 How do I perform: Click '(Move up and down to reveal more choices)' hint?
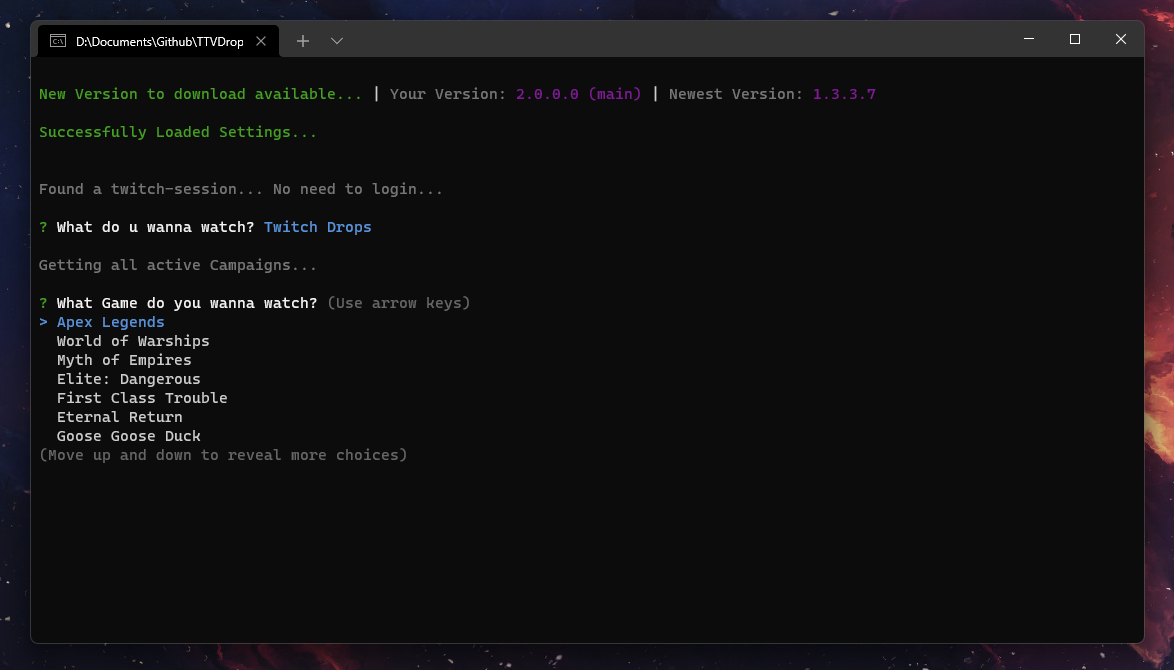pyautogui.click(x=222, y=455)
